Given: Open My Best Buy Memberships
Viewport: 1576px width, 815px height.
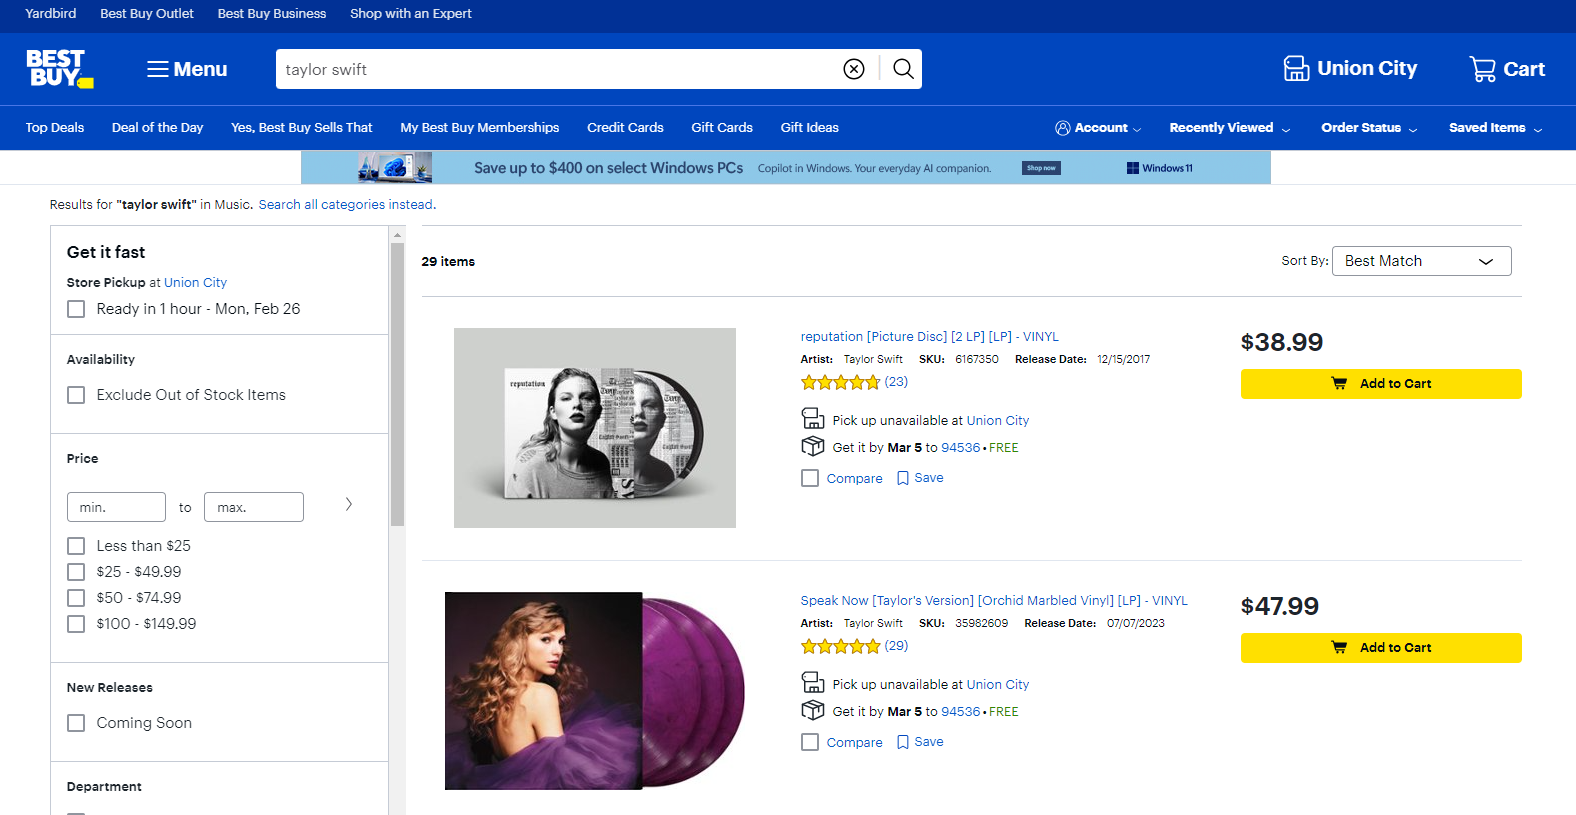Looking at the screenshot, I should tap(480, 128).
